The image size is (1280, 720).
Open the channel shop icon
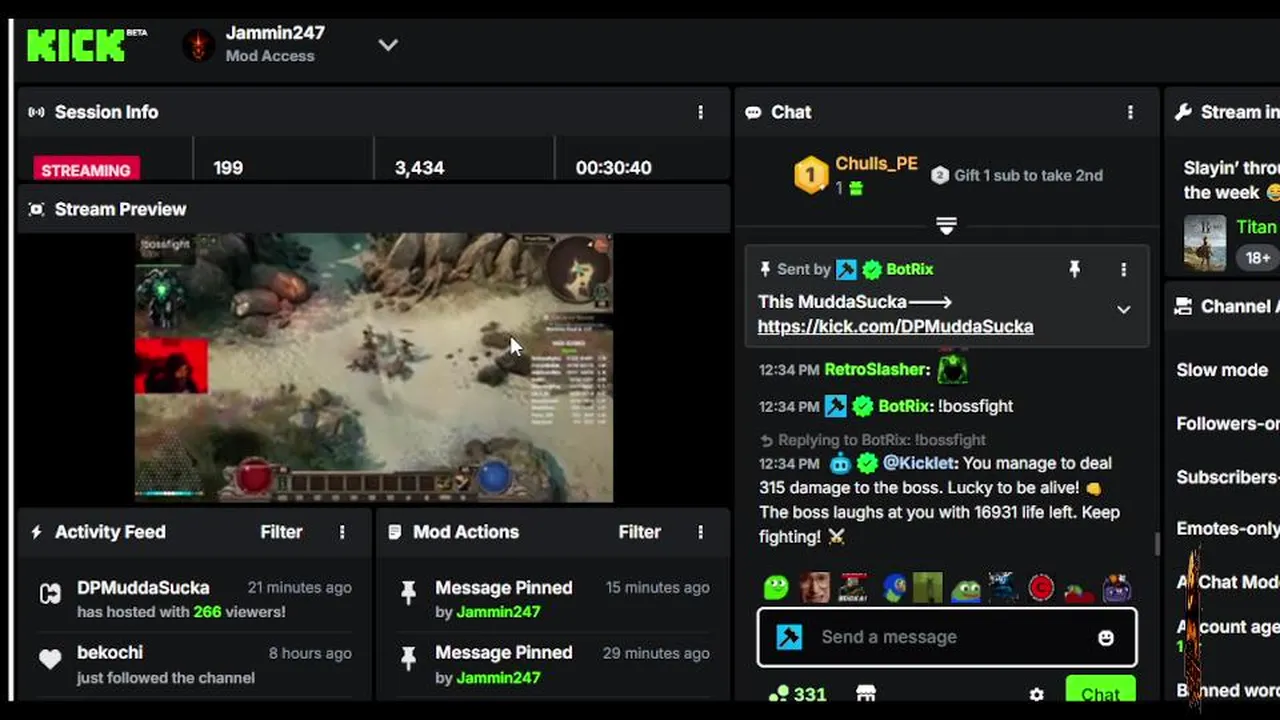click(x=866, y=693)
